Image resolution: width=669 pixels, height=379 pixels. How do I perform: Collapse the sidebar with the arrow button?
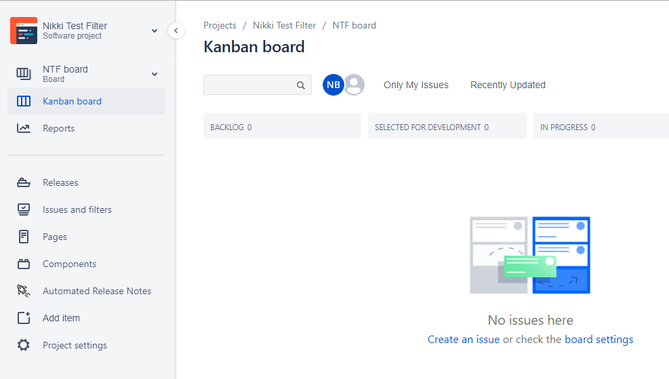coord(176,31)
